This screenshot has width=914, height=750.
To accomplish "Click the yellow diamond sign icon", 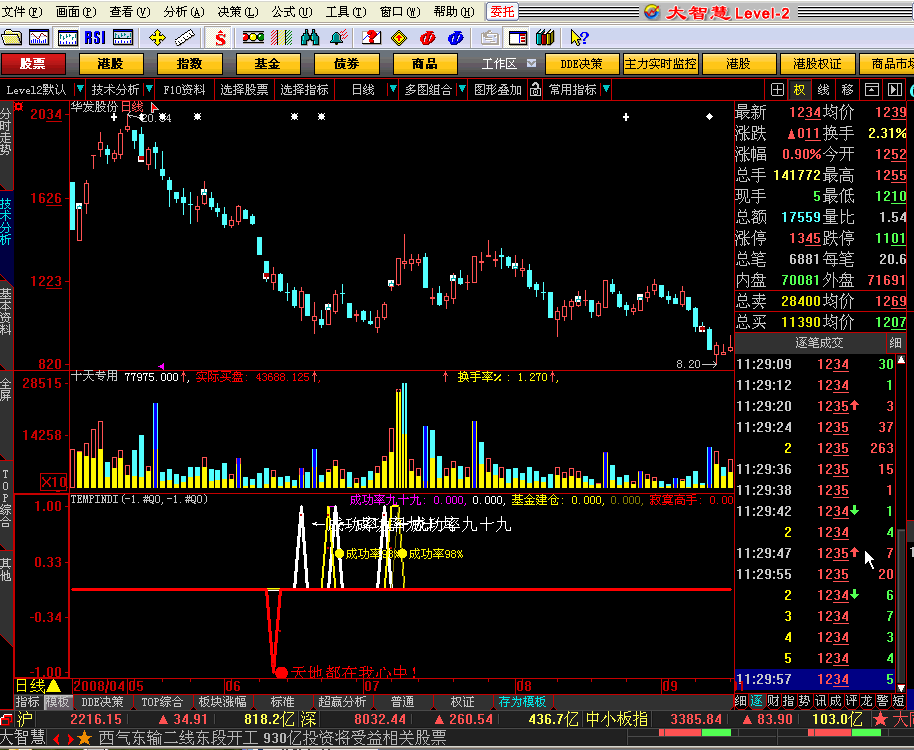I will click(x=399, y=38).
